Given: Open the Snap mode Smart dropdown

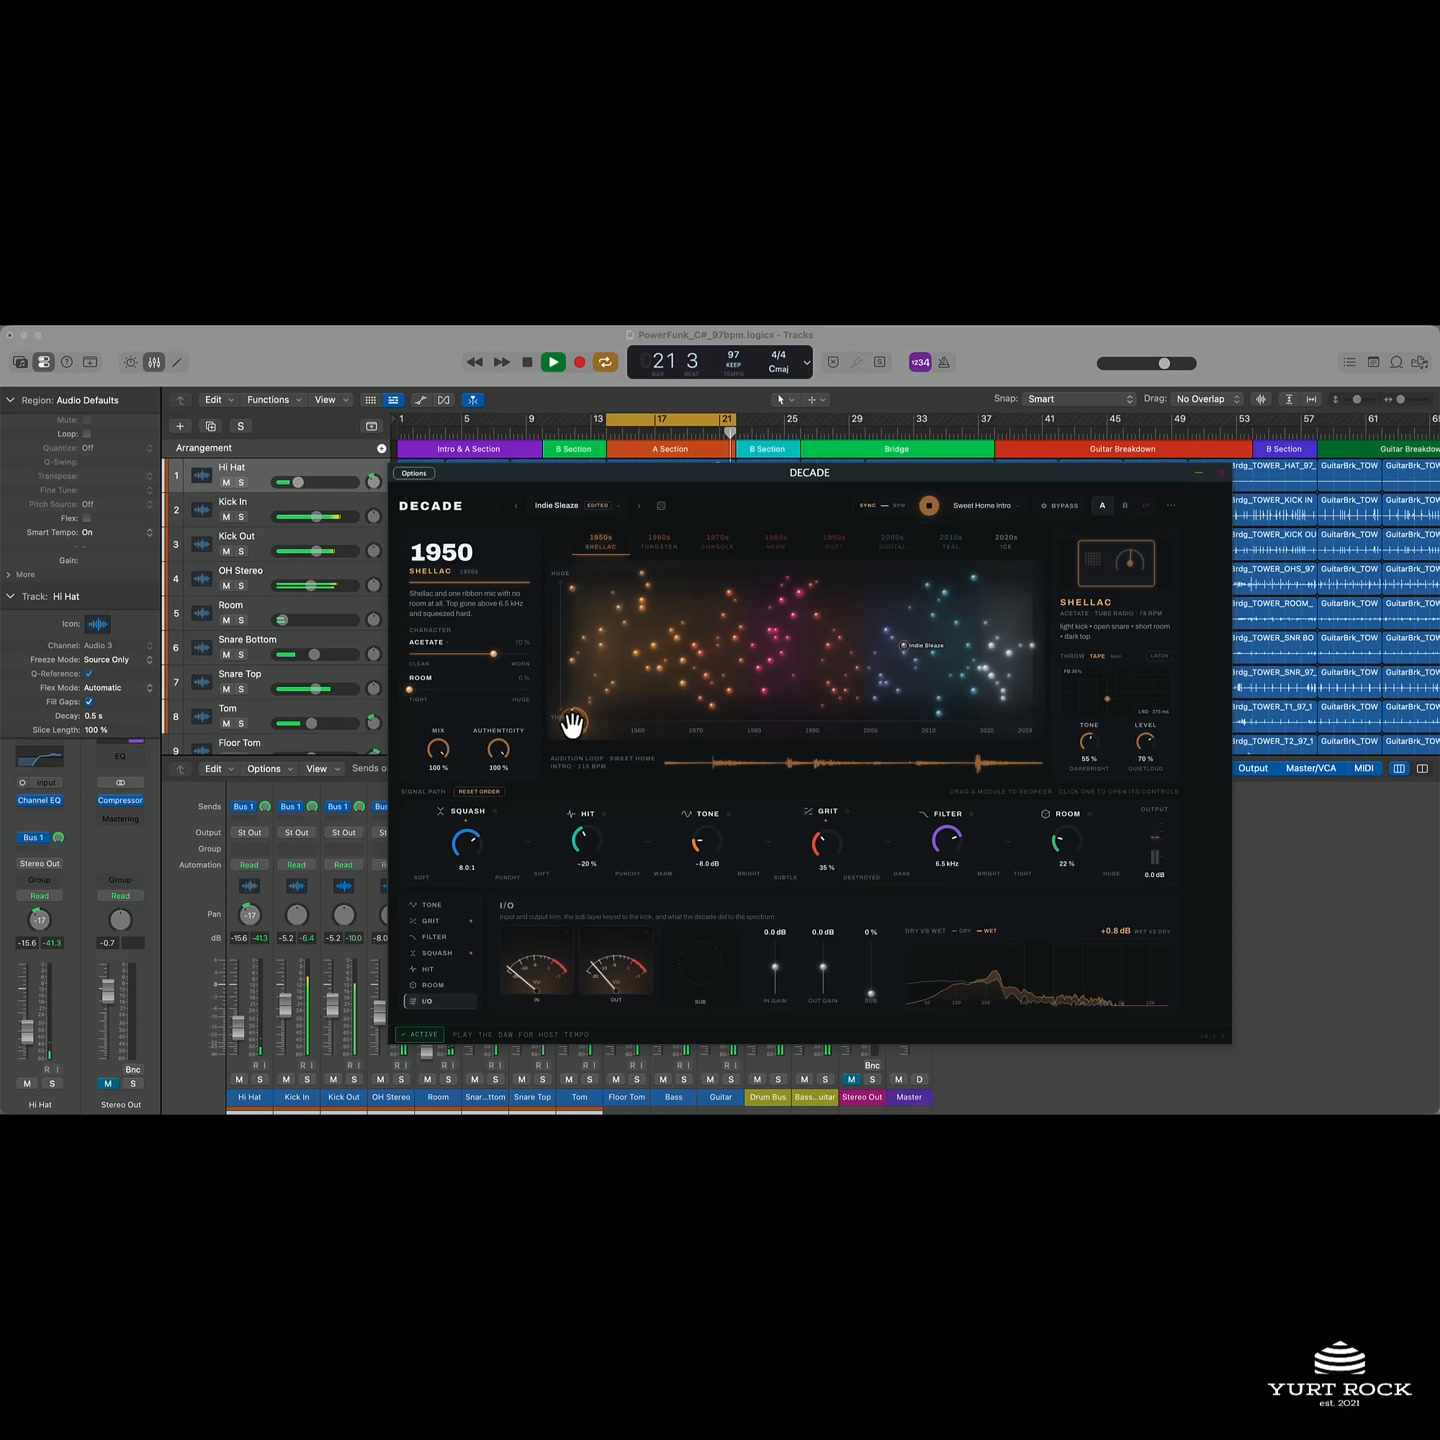Looking at the screenshot, I should 1080,399.
